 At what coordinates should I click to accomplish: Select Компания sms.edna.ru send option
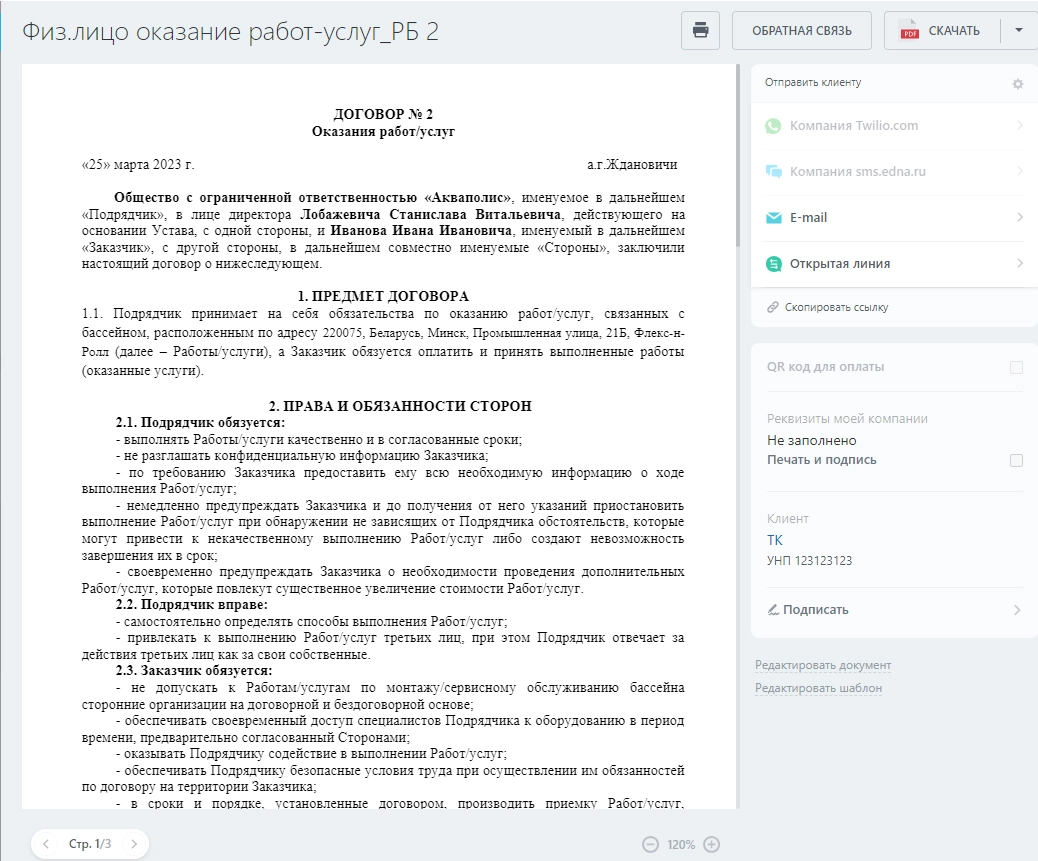pyautogui.click(x=894, y=171)
